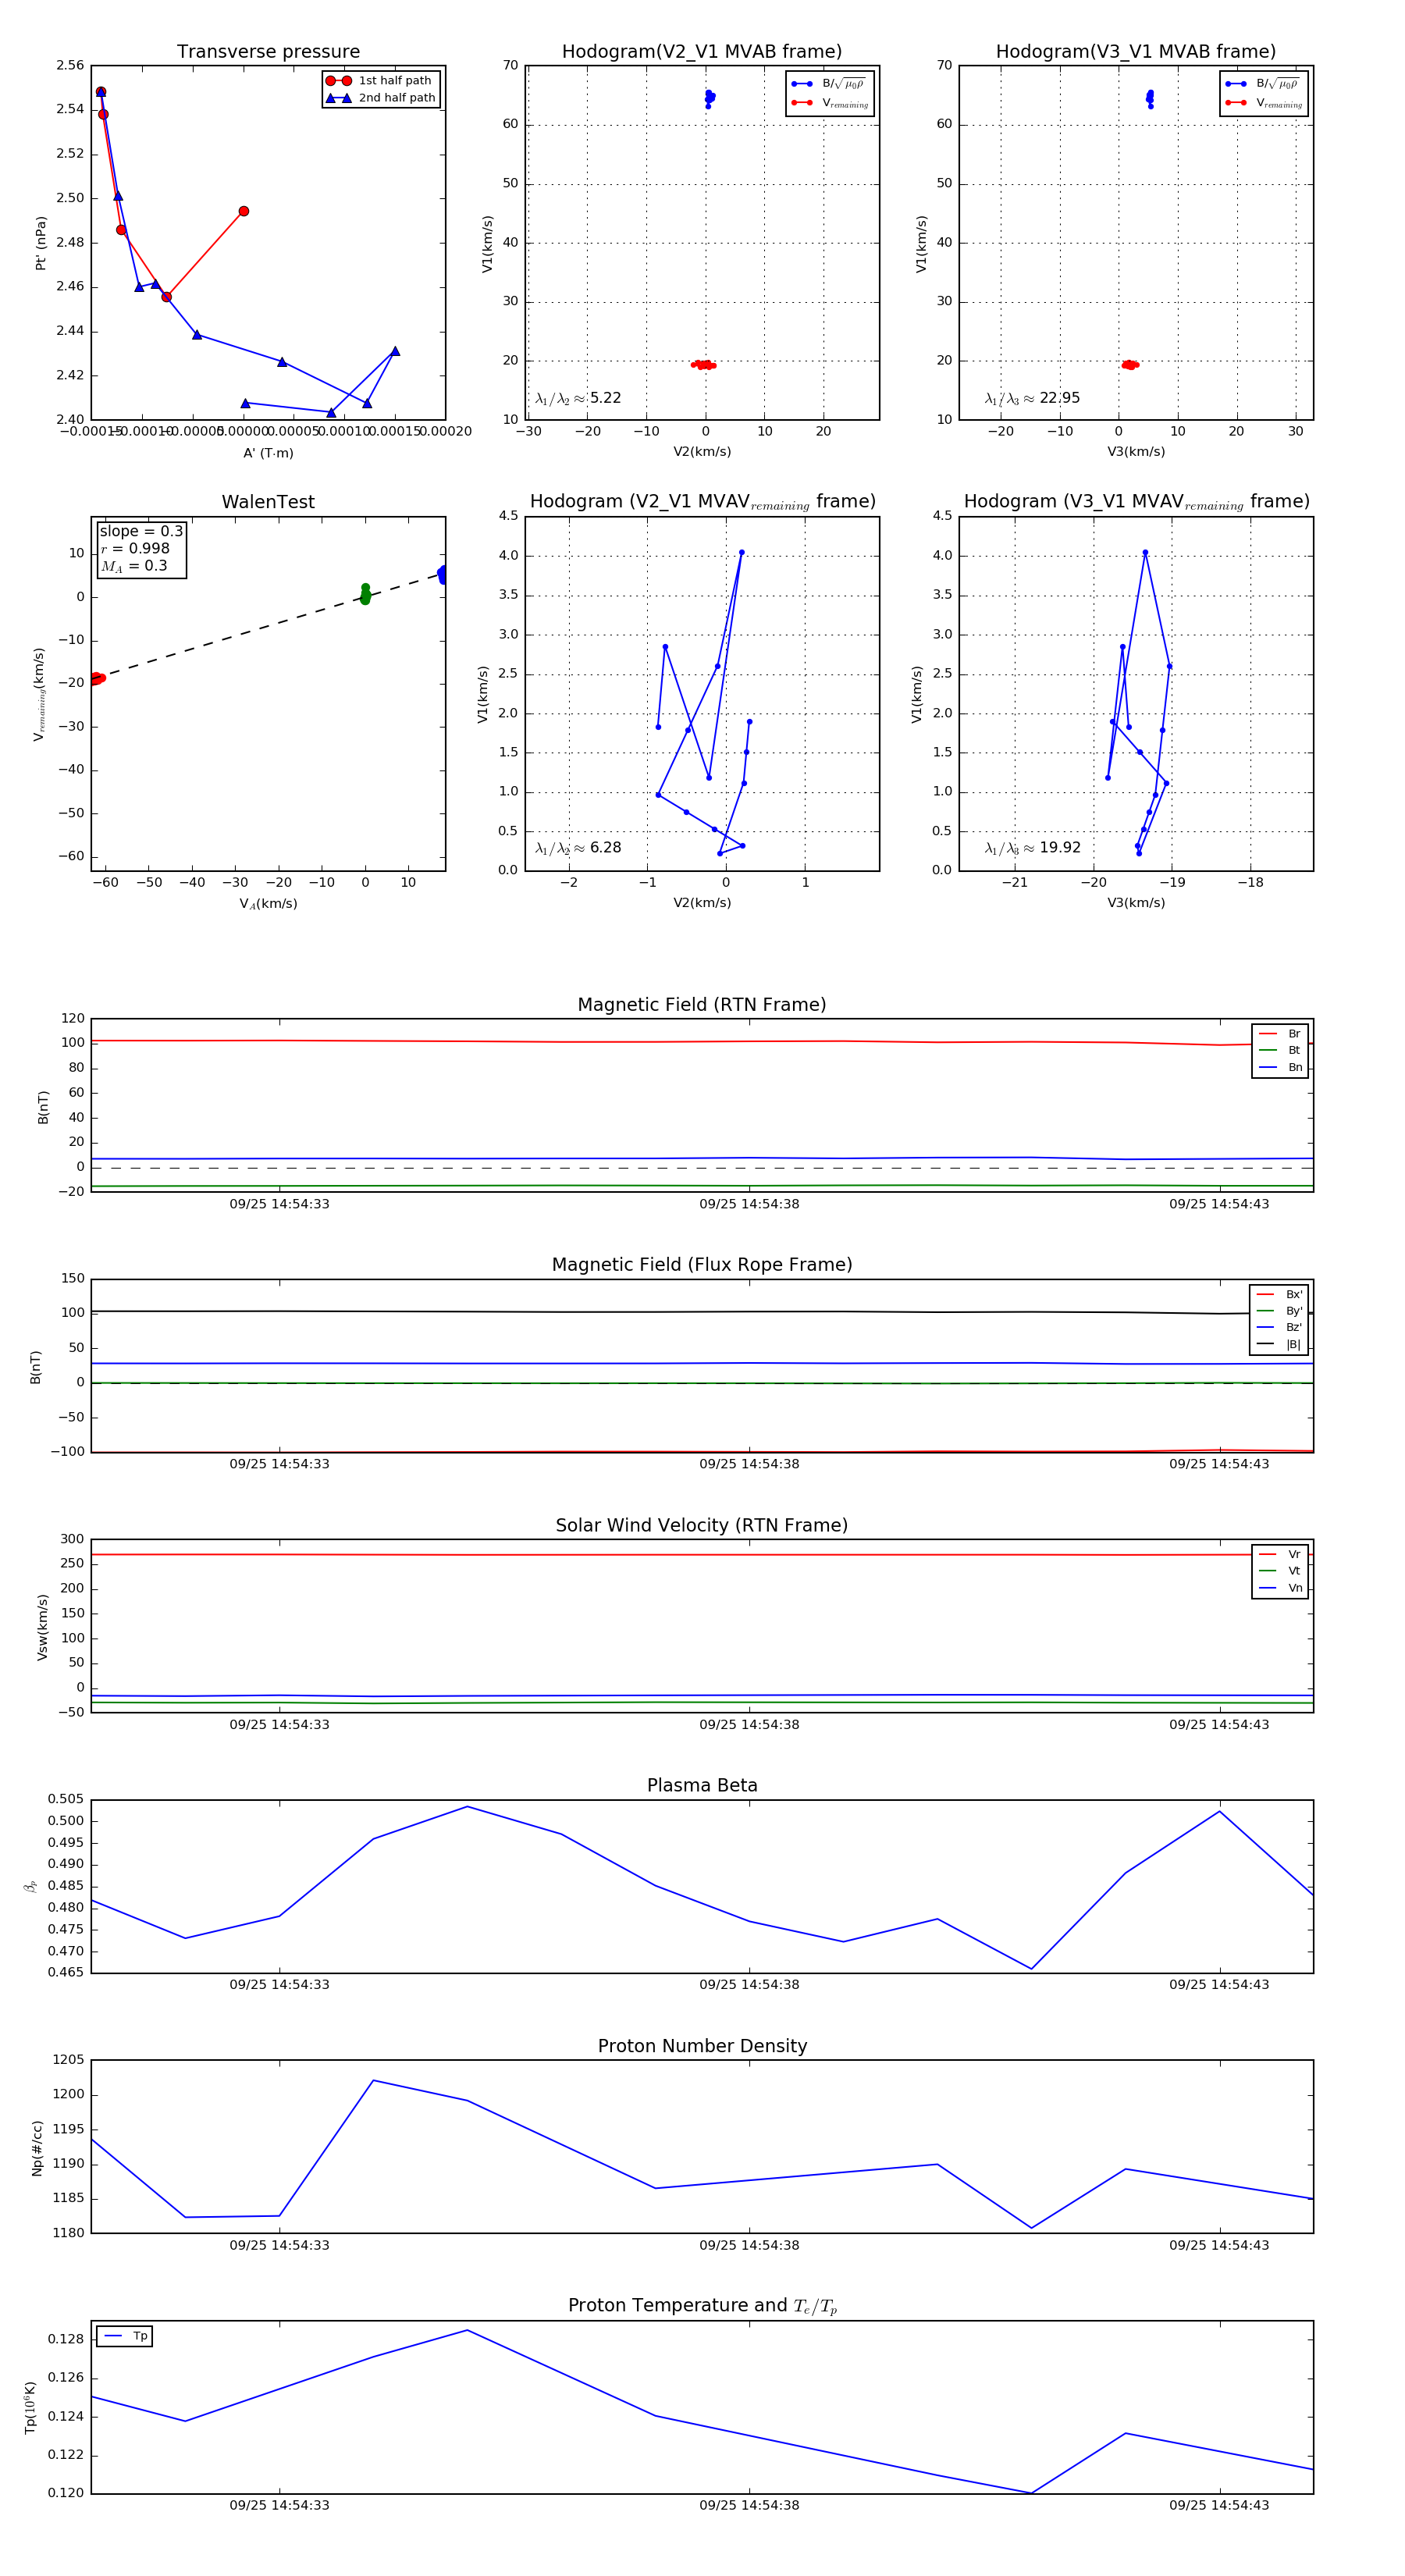This screenshot has height=2576, width=1405.
Task: Click the 'Hodogram(V2_V1 MVAB frame)' title
Action: (x=702, y=52)
